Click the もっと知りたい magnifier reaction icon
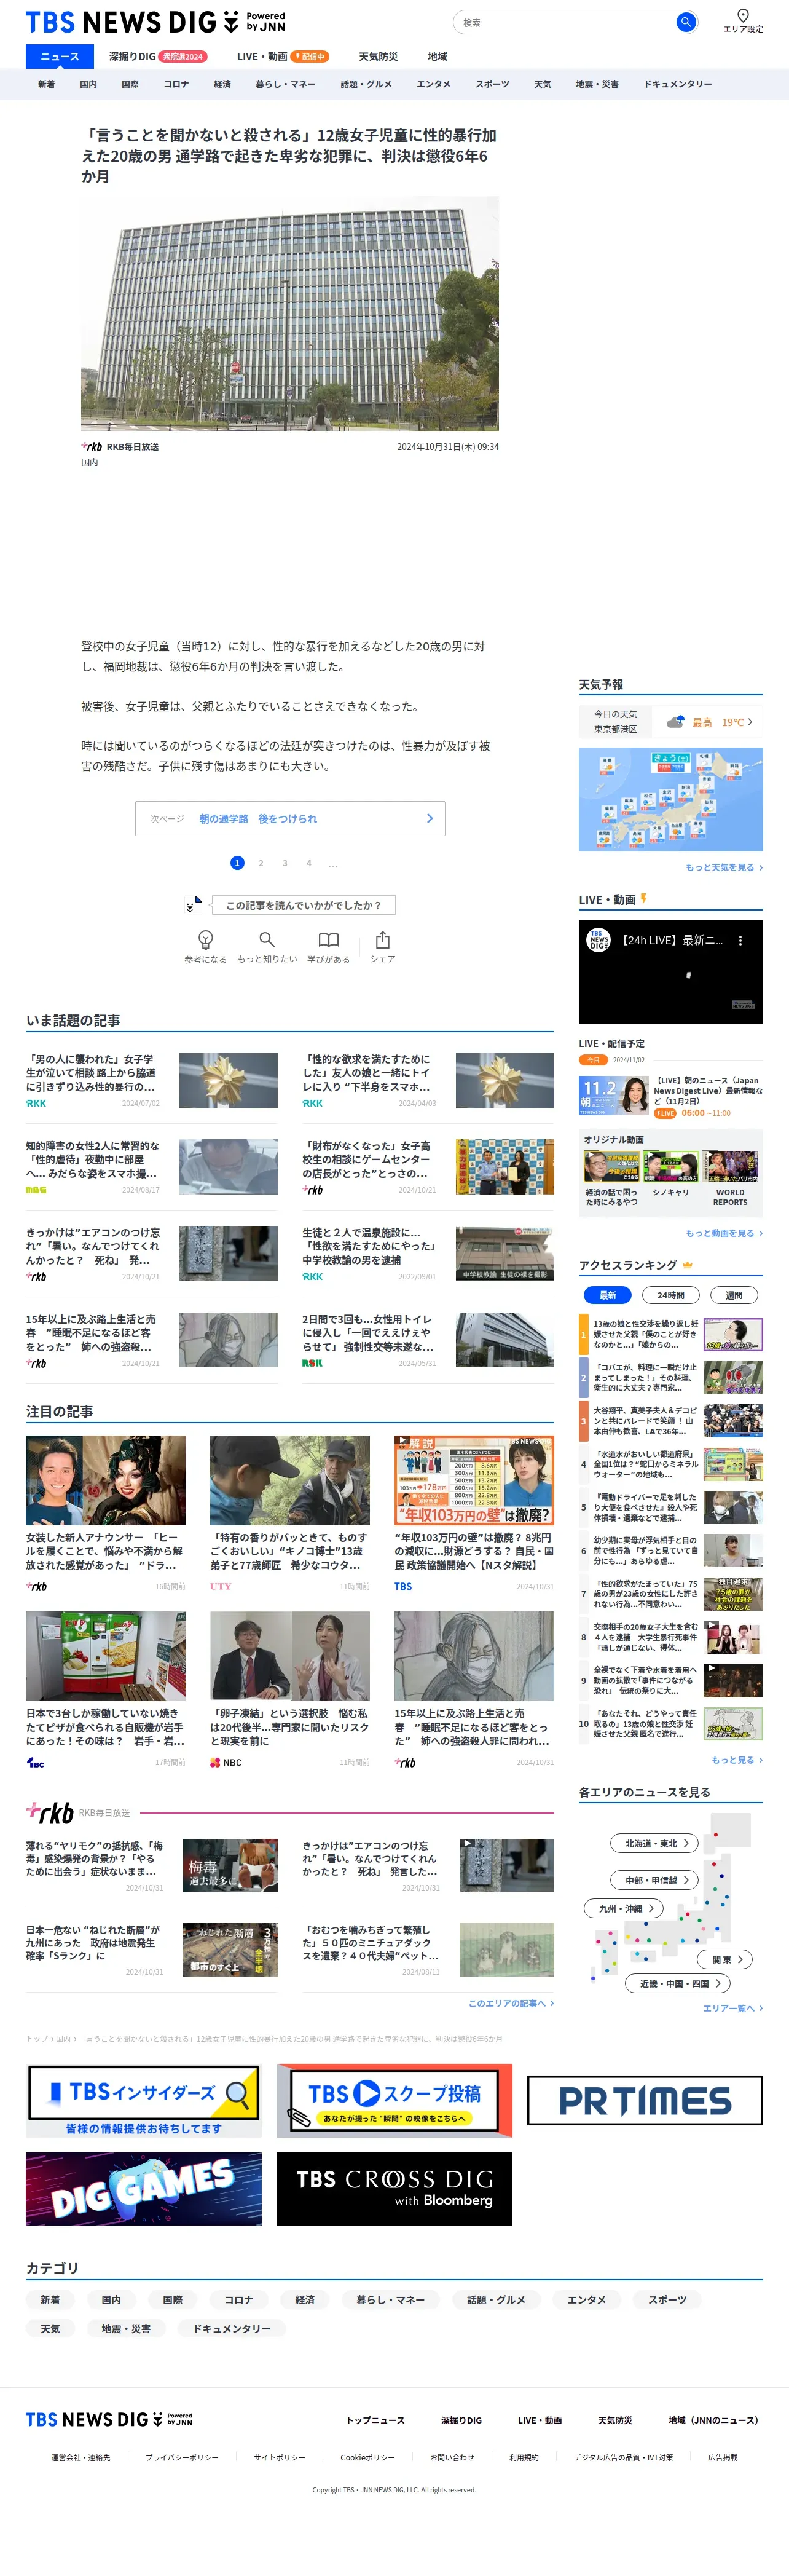Screen dimensions: 789x2576 [267, 939]
